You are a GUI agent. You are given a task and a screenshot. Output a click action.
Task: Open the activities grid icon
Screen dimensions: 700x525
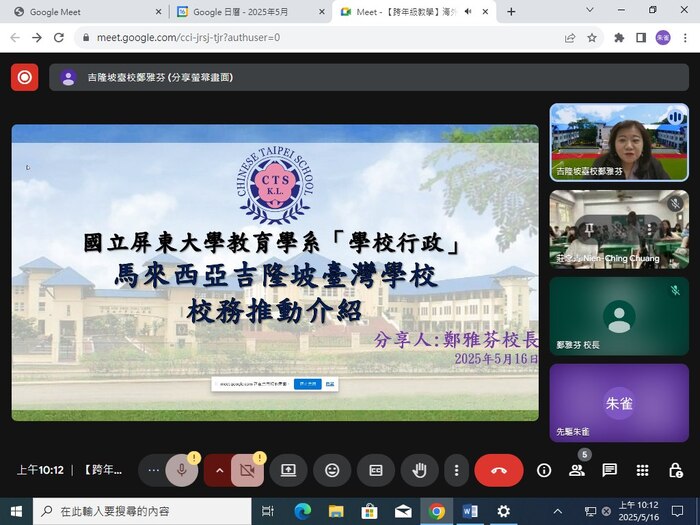pos(642,470)
